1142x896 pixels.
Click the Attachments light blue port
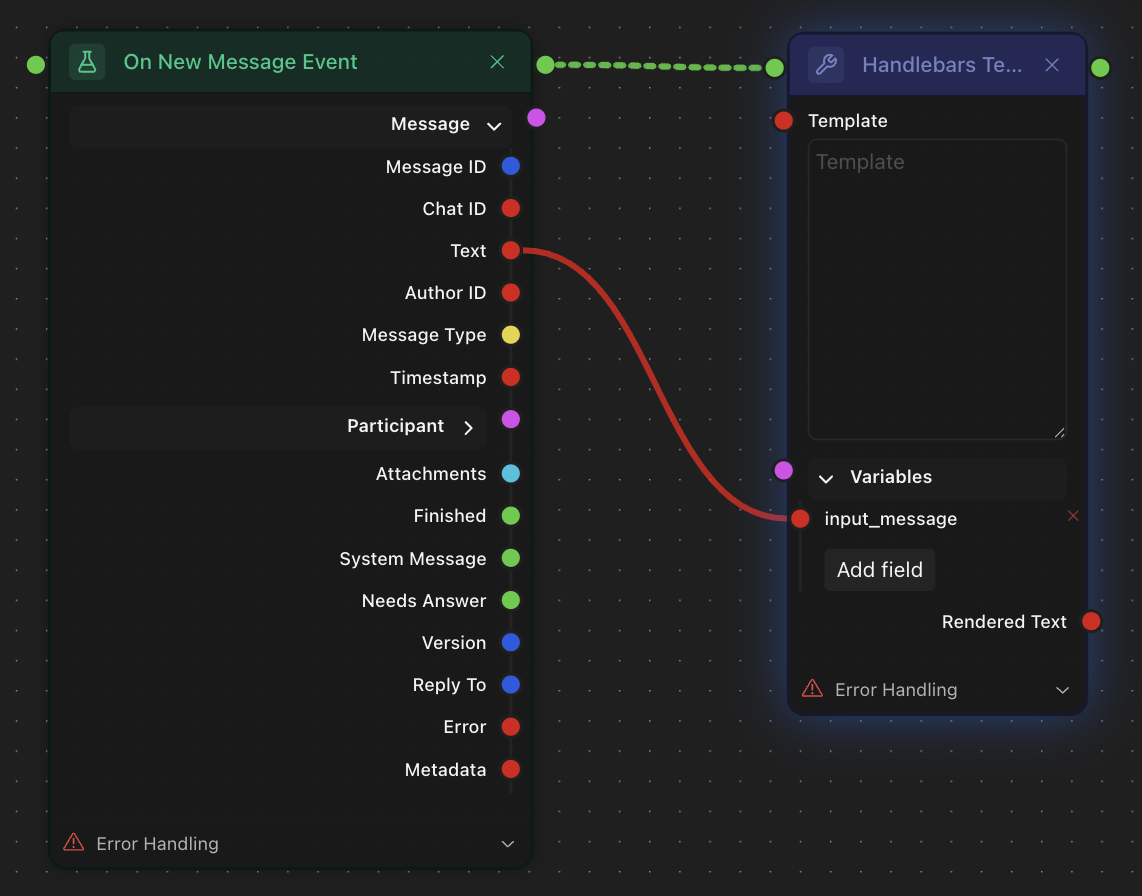(x=511, y=474)
